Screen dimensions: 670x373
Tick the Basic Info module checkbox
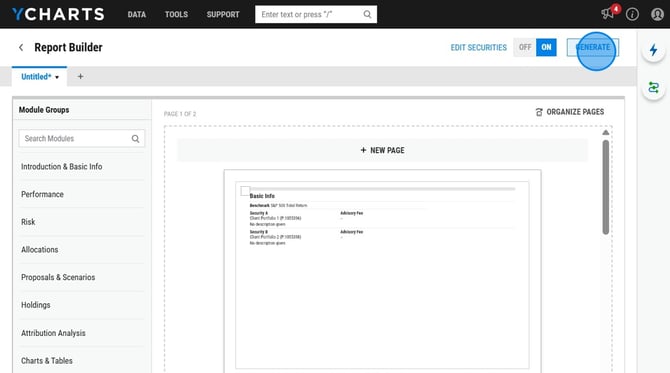245,191
